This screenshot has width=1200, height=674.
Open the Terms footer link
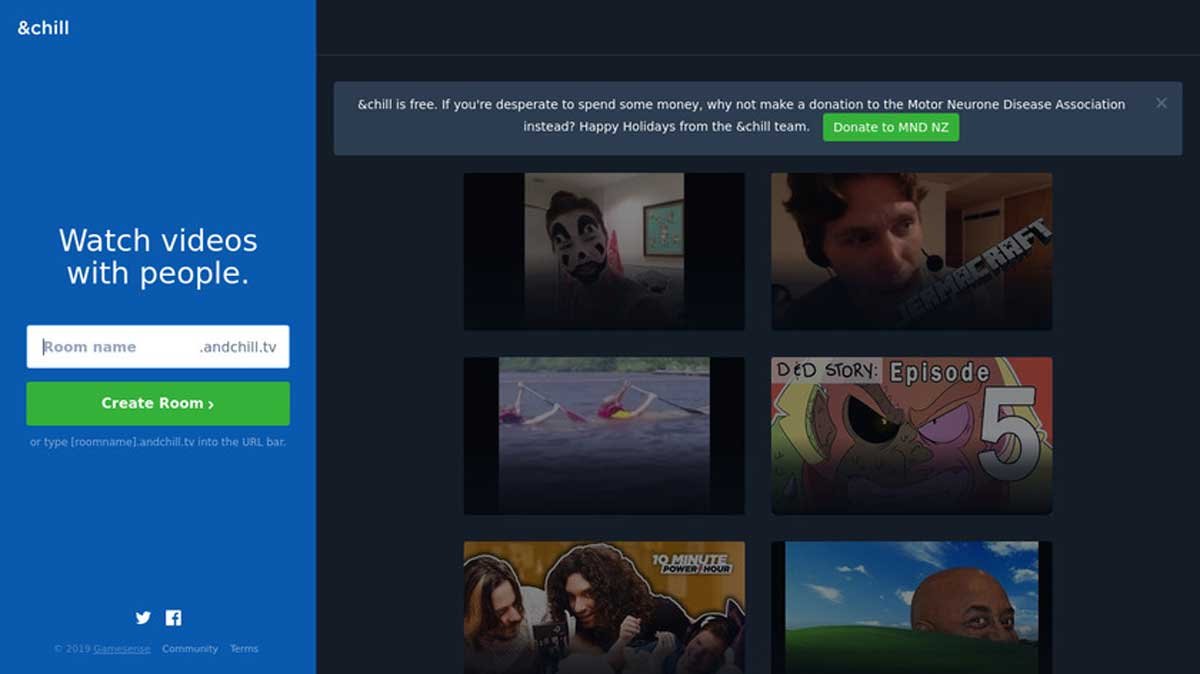click(244, 649)
